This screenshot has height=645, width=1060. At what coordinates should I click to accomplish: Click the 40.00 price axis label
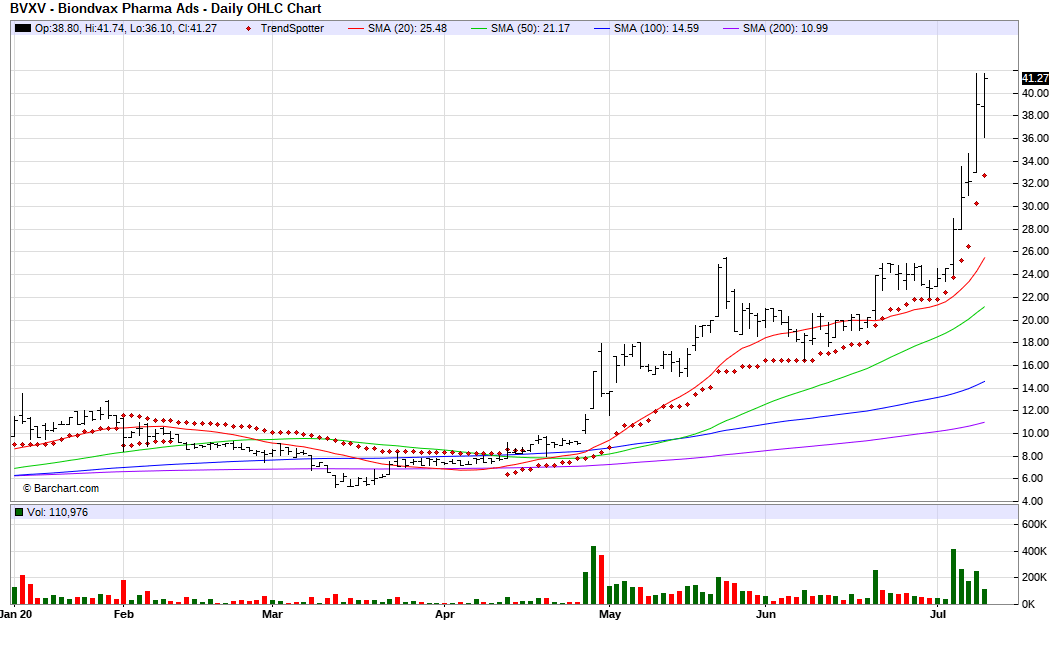click(1035, 93)
